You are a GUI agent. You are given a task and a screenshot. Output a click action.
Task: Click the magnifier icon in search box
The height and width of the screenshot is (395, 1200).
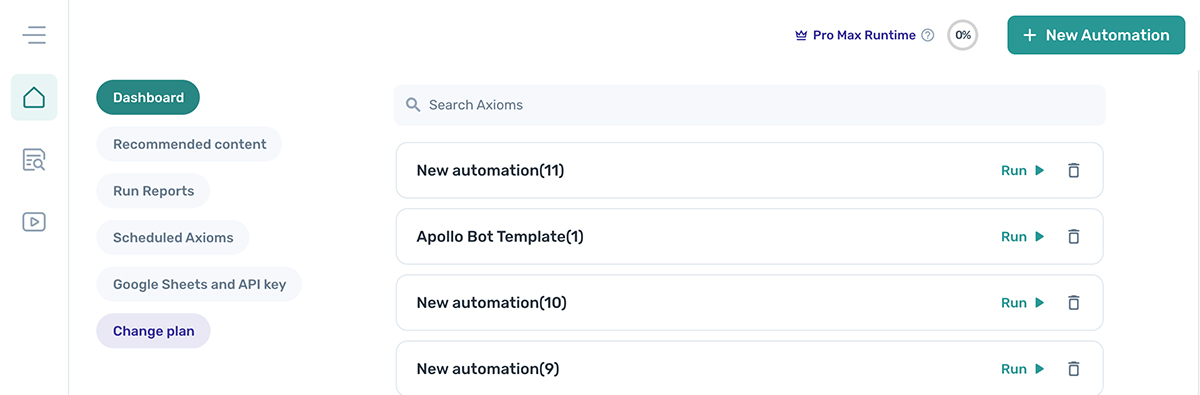(x=413, y=105)
